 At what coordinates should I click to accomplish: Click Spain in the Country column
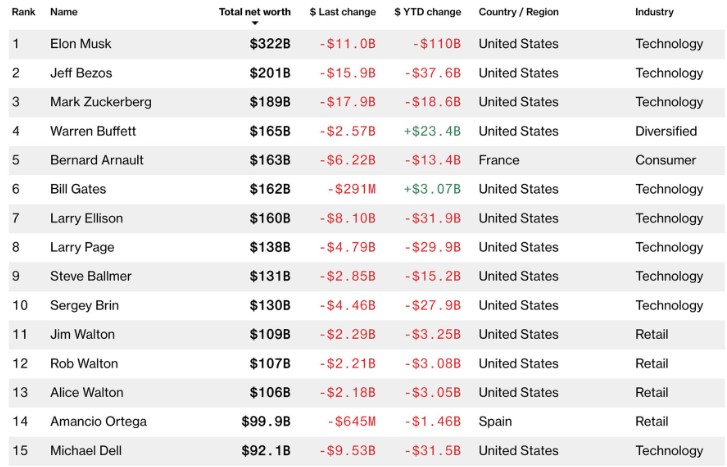tap(495, 421)
